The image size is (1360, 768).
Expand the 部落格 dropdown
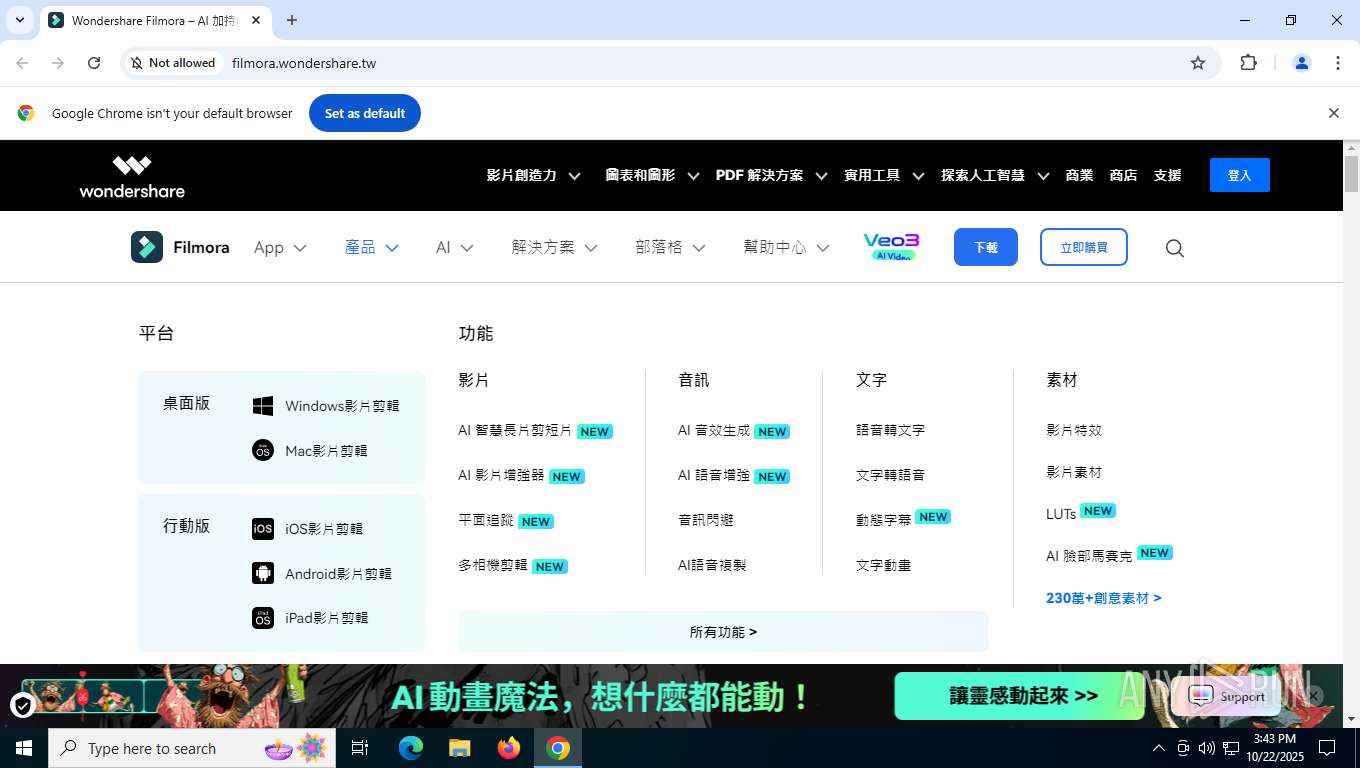[670, 248]
